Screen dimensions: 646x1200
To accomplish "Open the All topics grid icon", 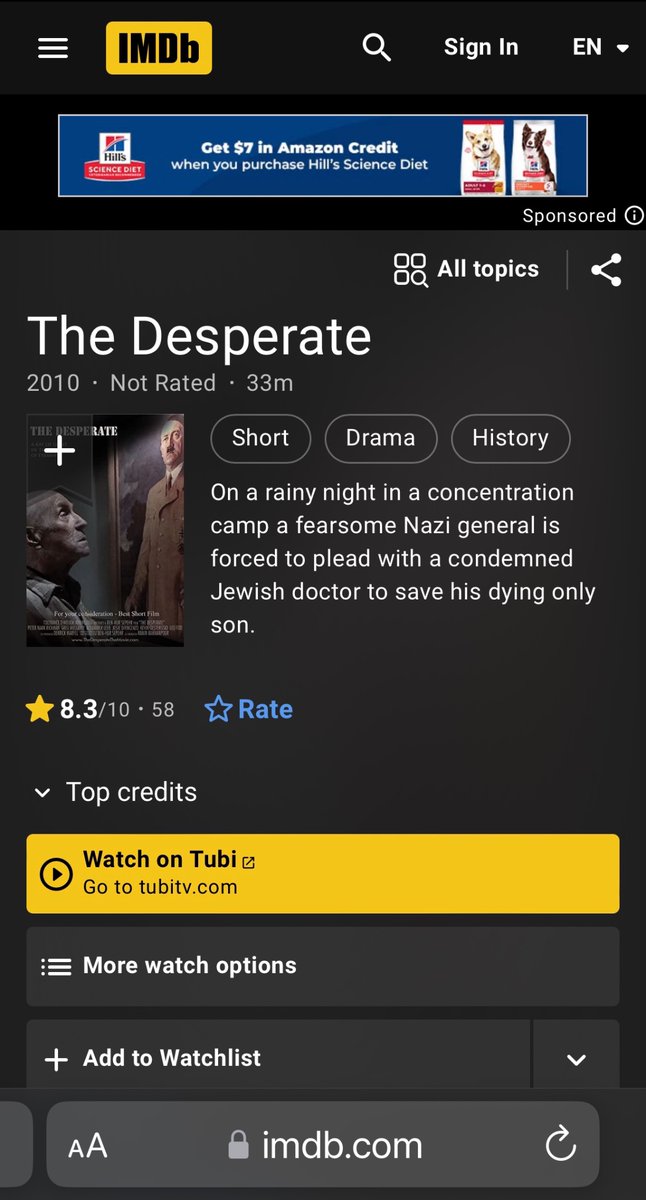I will (x=410, y=269).
